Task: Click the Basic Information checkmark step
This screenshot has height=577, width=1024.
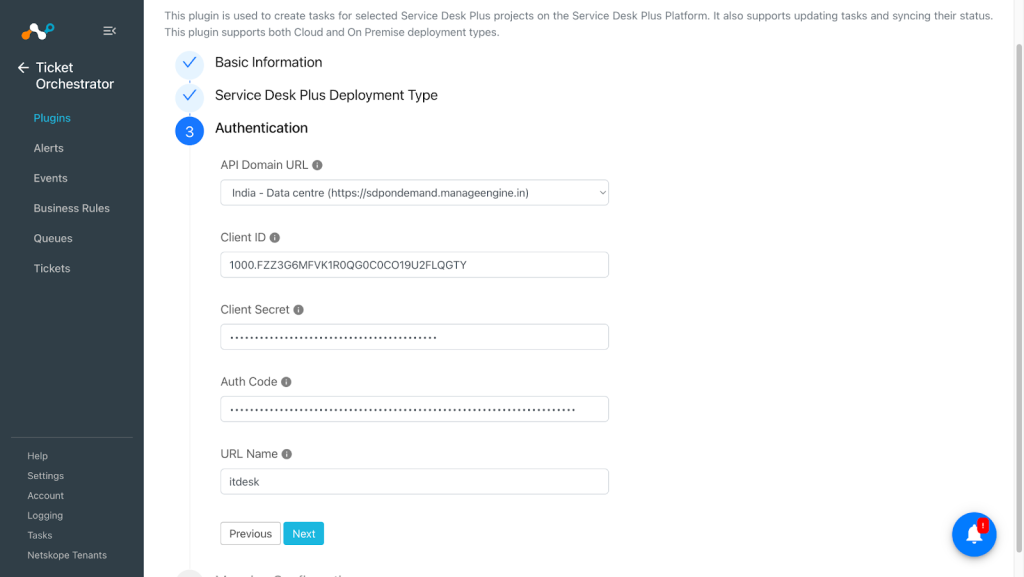Action: pos(189,63)
